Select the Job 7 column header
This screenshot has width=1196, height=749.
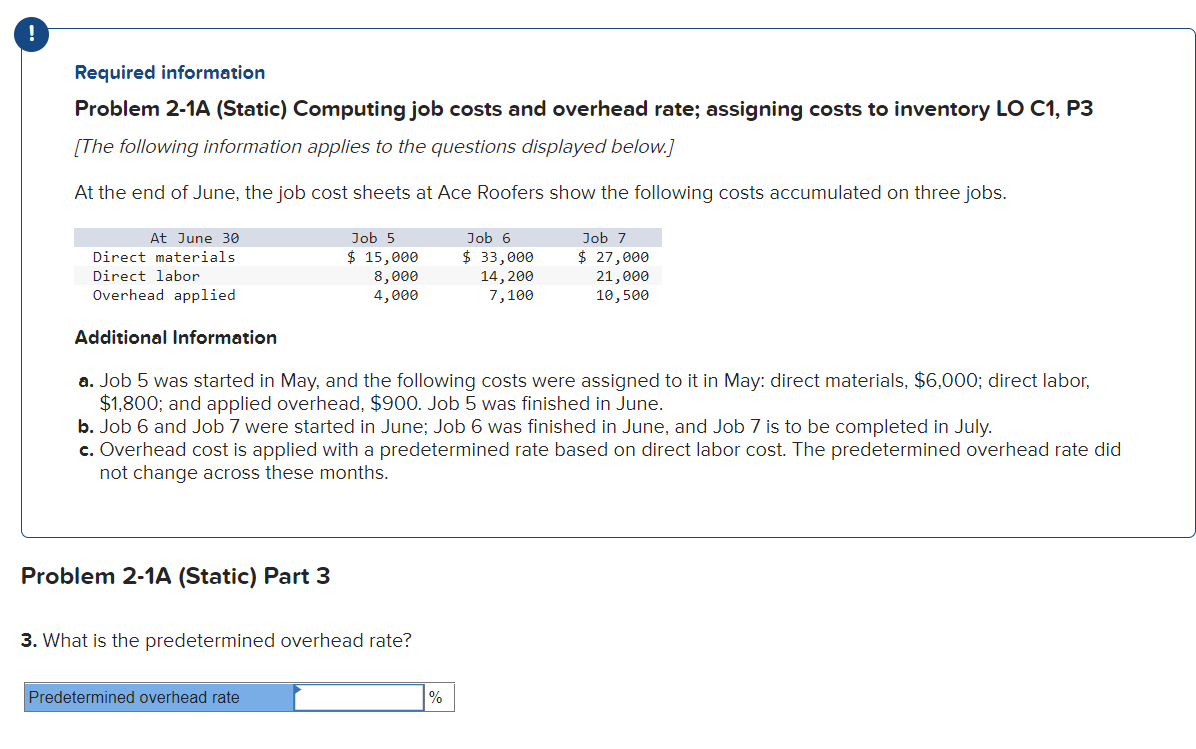[x=603, y=237]
